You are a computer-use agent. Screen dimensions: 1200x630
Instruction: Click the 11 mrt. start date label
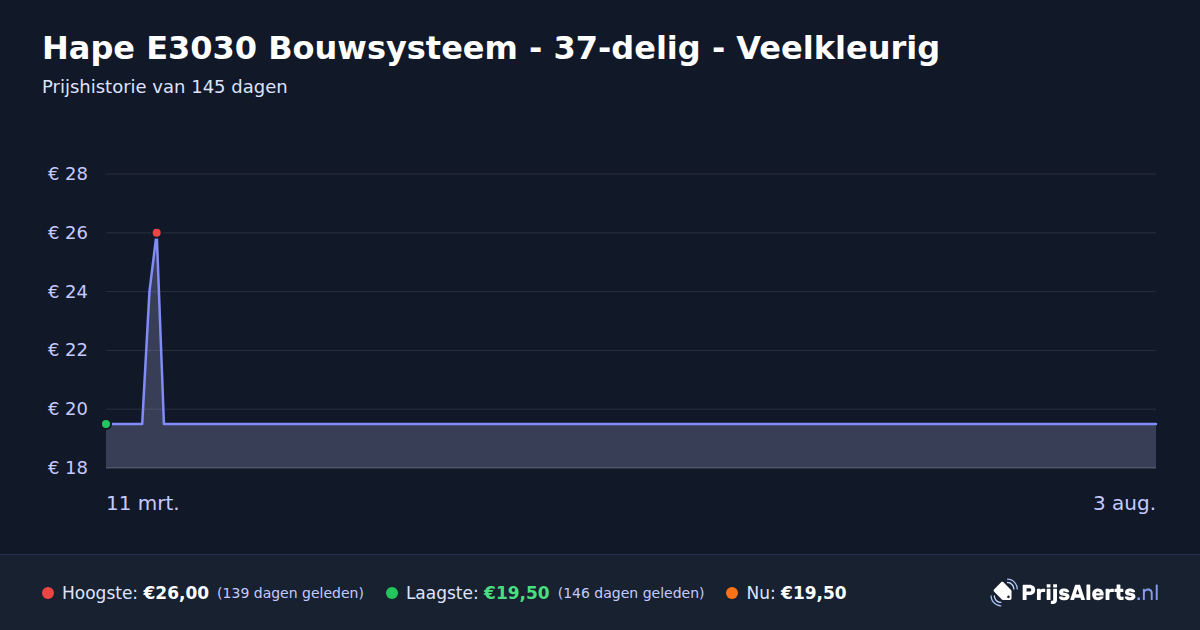pos(143,503)
